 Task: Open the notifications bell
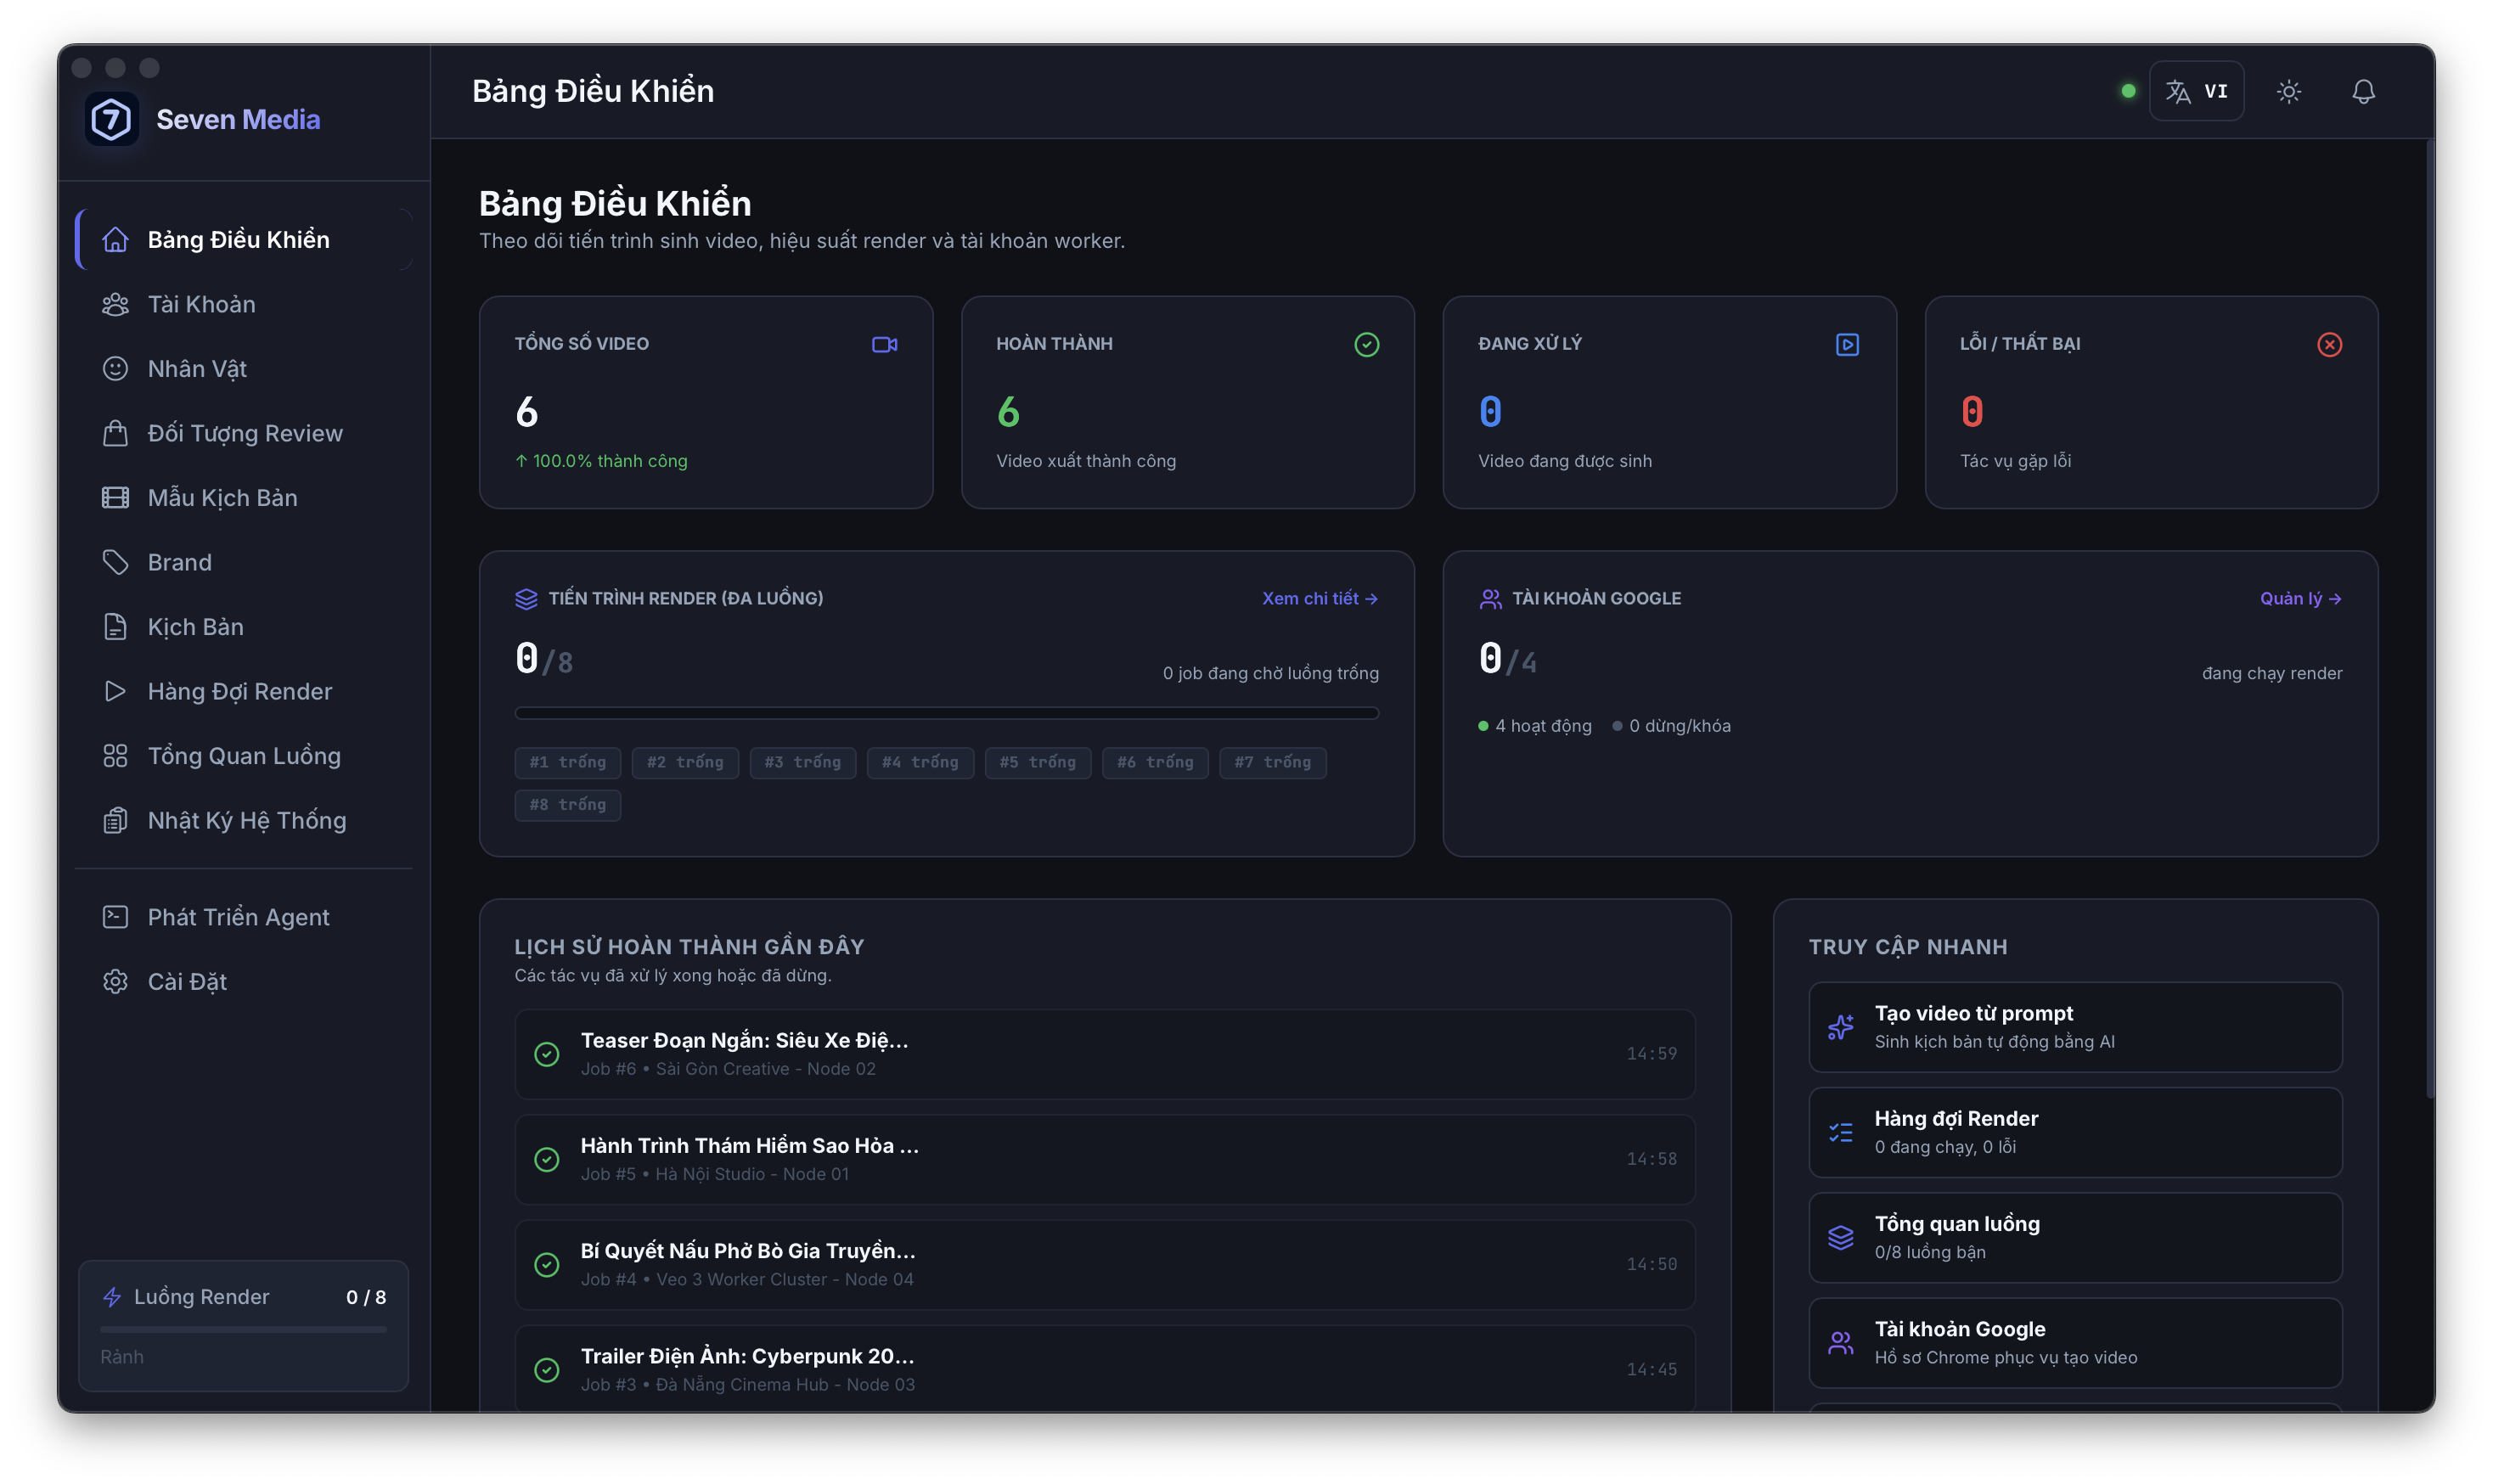2362,91
